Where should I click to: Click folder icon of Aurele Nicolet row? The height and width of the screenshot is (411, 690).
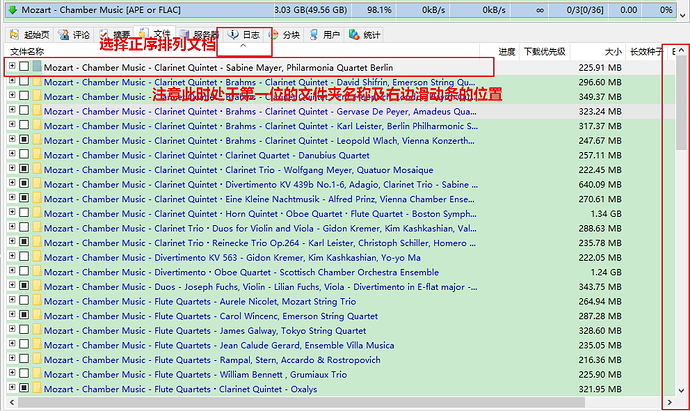[x=37, y=301]
